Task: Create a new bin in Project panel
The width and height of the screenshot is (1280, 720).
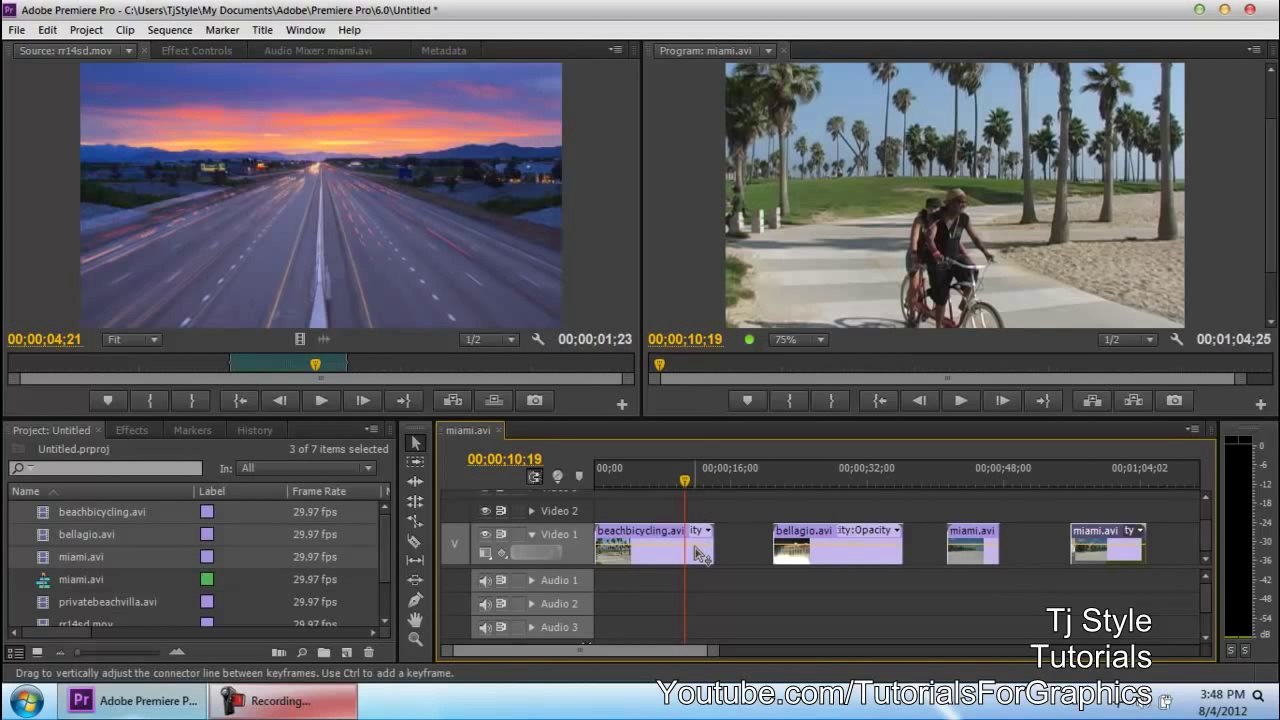Action: [x=324, y=653]
